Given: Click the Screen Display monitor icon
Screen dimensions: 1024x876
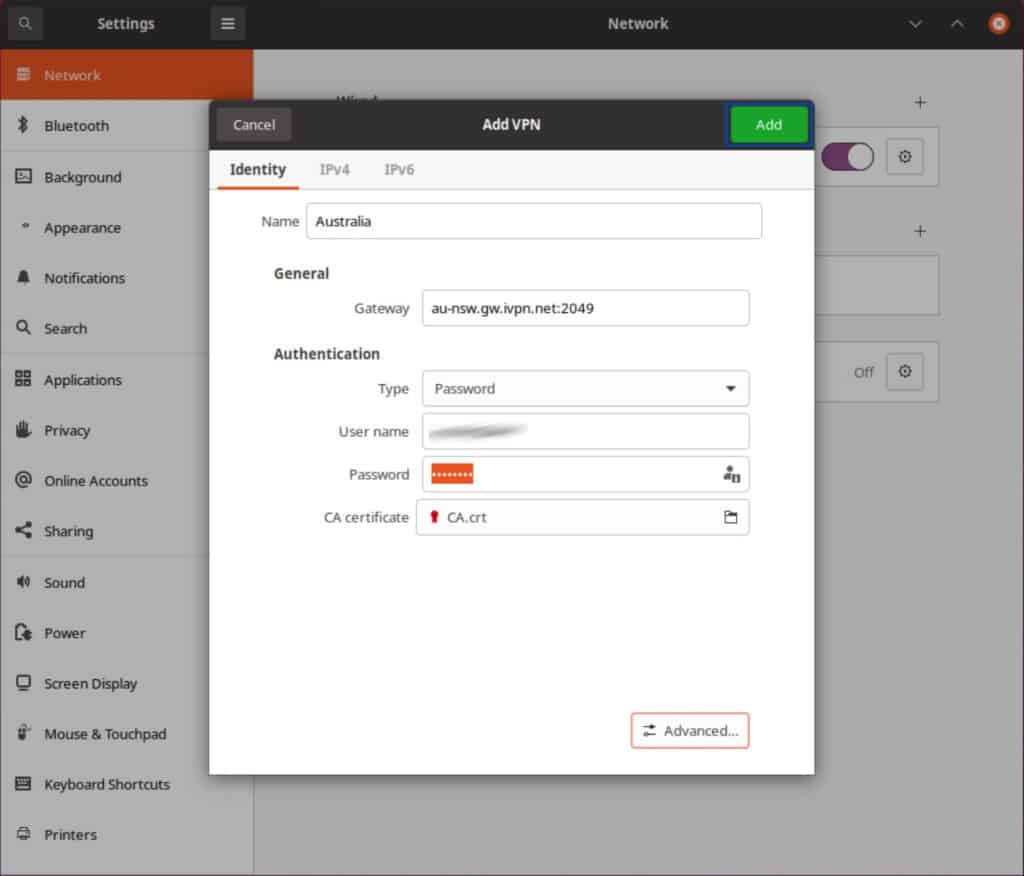Looking at the screenshot, I should (24, 683).
